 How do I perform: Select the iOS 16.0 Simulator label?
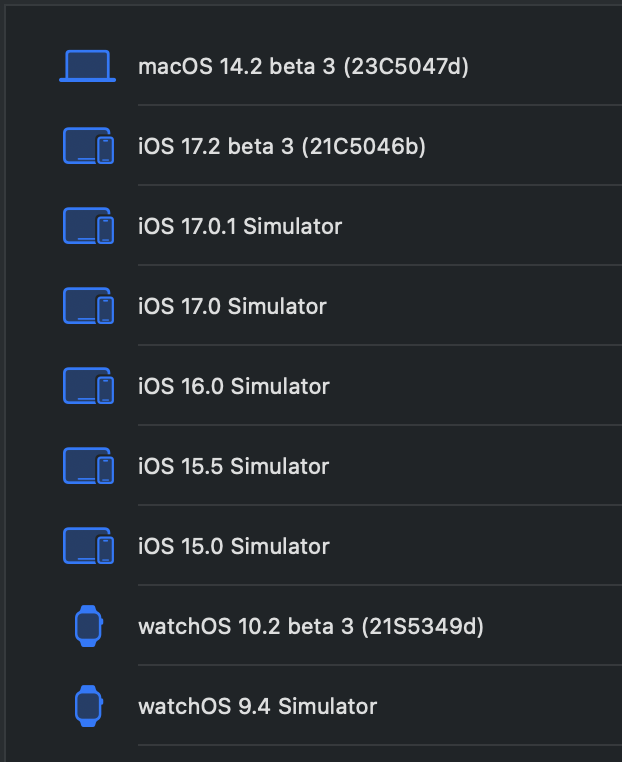[x=233, y=387]
